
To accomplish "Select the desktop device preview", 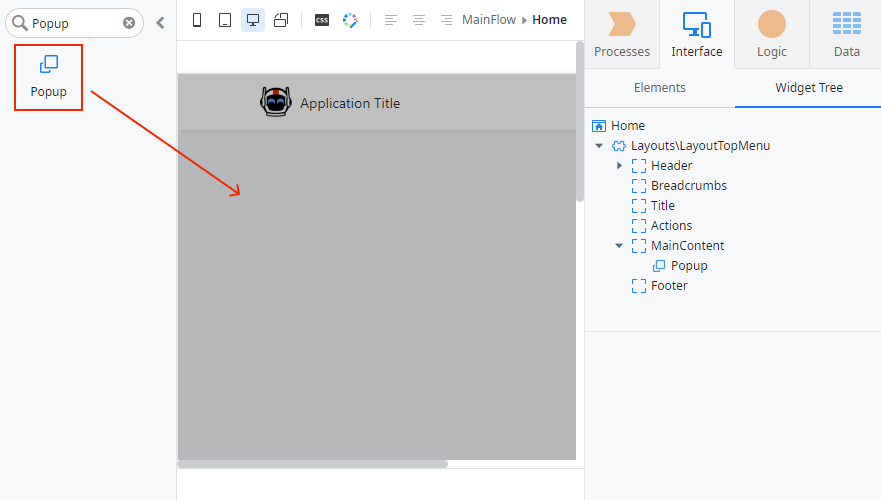I will 253,20.
